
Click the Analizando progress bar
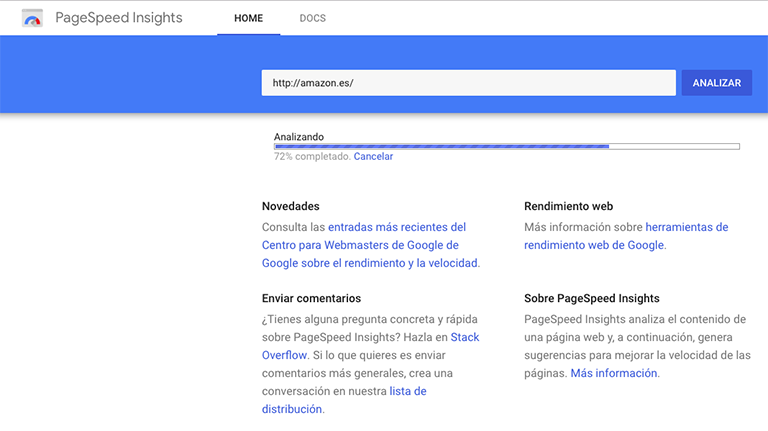coord(506,146)
